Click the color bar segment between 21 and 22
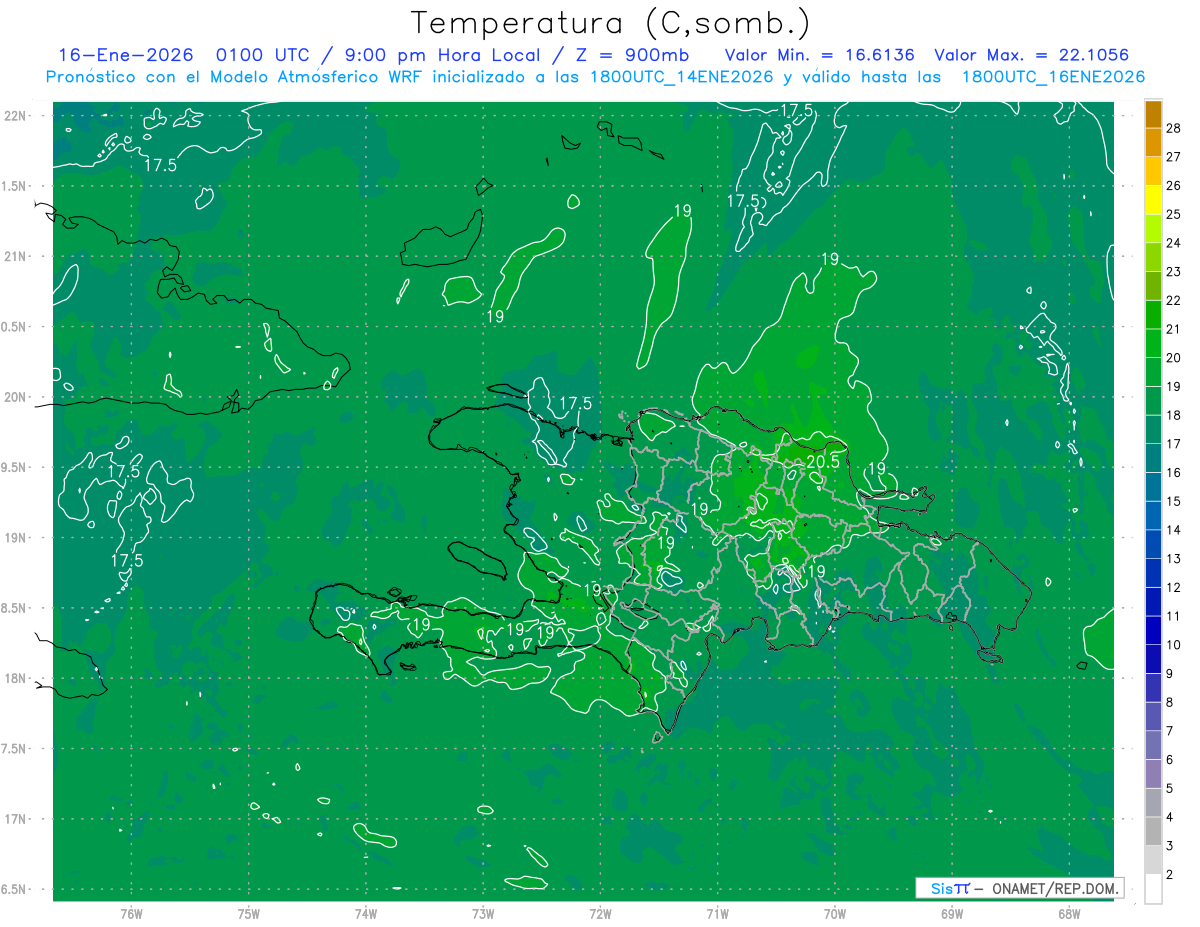This screenshot has width=1200, height=927. point(1154,315)
